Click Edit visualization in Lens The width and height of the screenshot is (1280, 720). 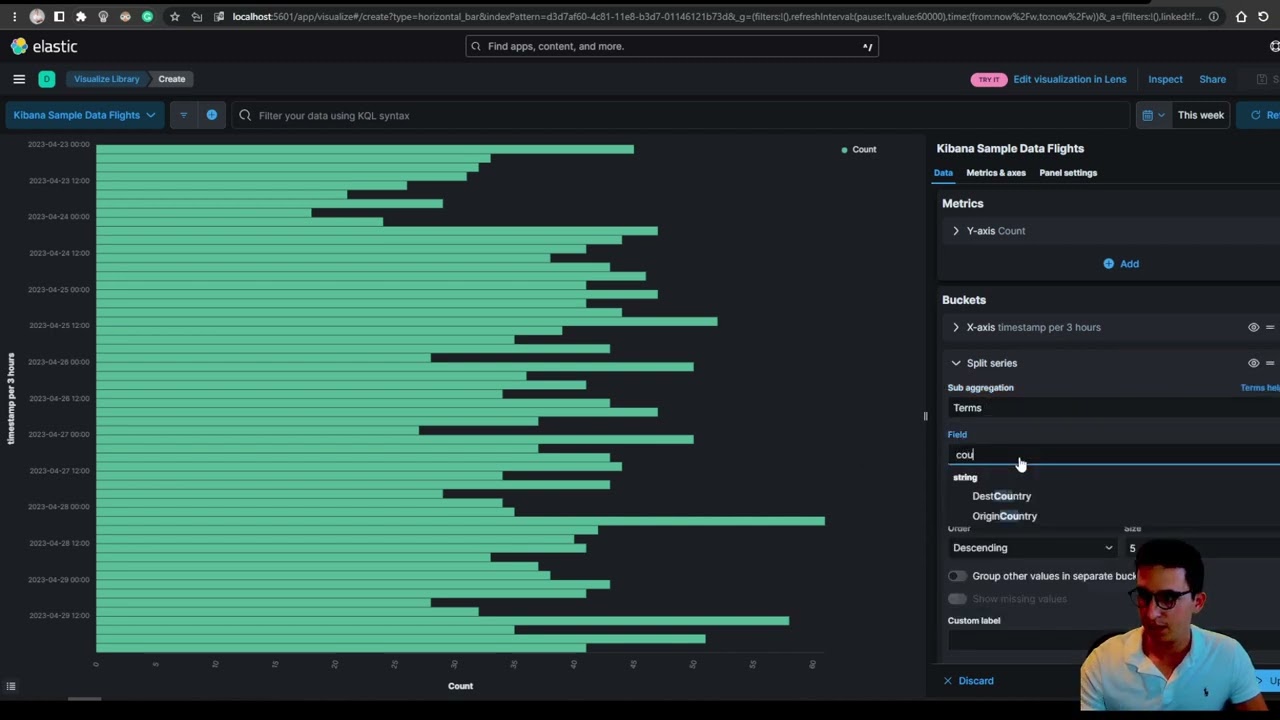[x=1070, y=79]
